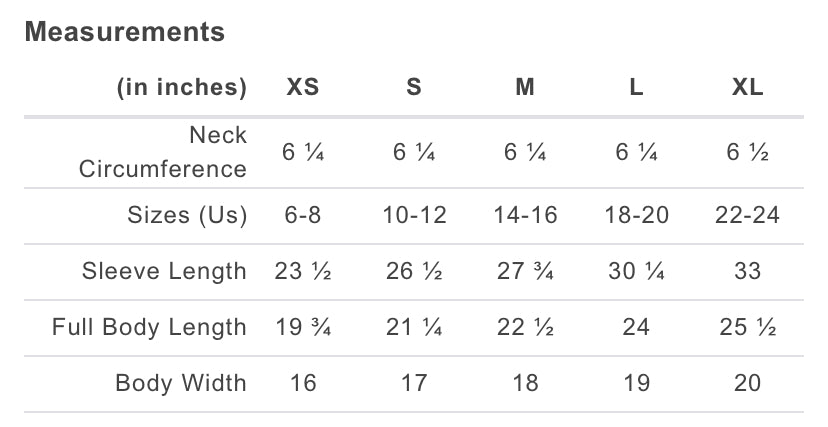Click the Measurements heading
The height and width of the screenshot is (427, 828).
click(x=124, y=32)
